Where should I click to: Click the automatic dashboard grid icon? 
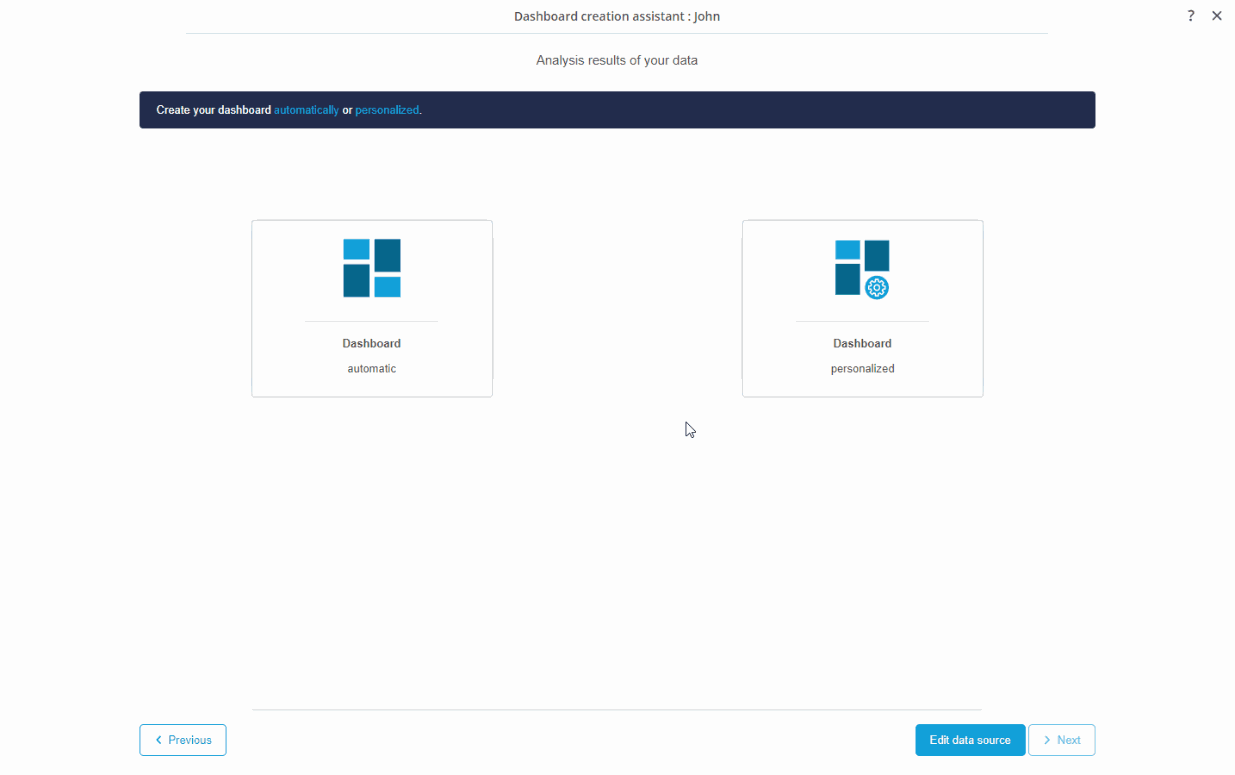click(371, 267)
